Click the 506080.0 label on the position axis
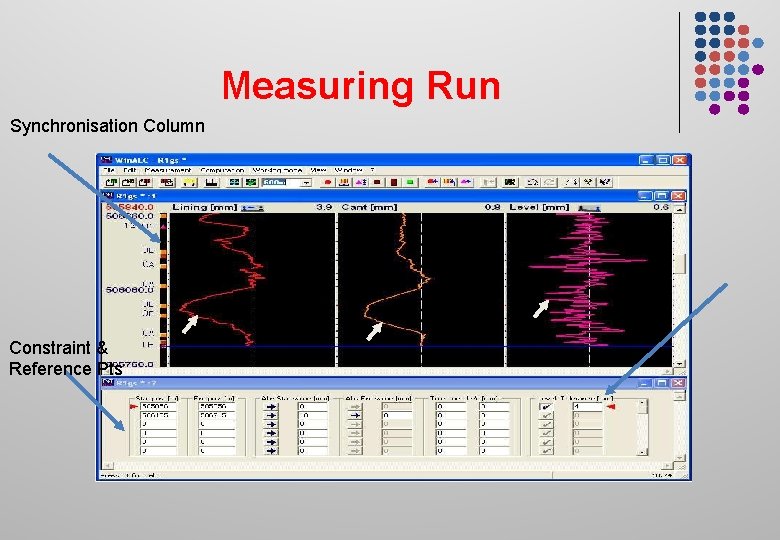Image resolution: width=780 pixels, height=540 pixels. coord(130,289)
